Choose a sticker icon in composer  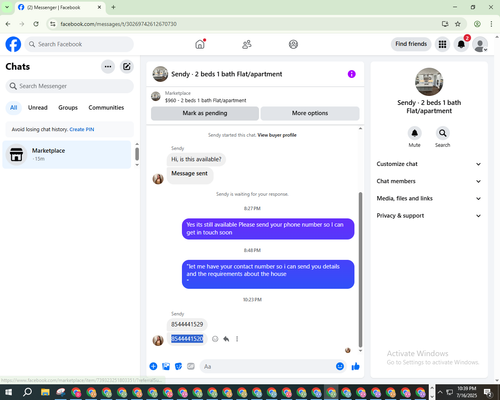[x=178, y=366]
